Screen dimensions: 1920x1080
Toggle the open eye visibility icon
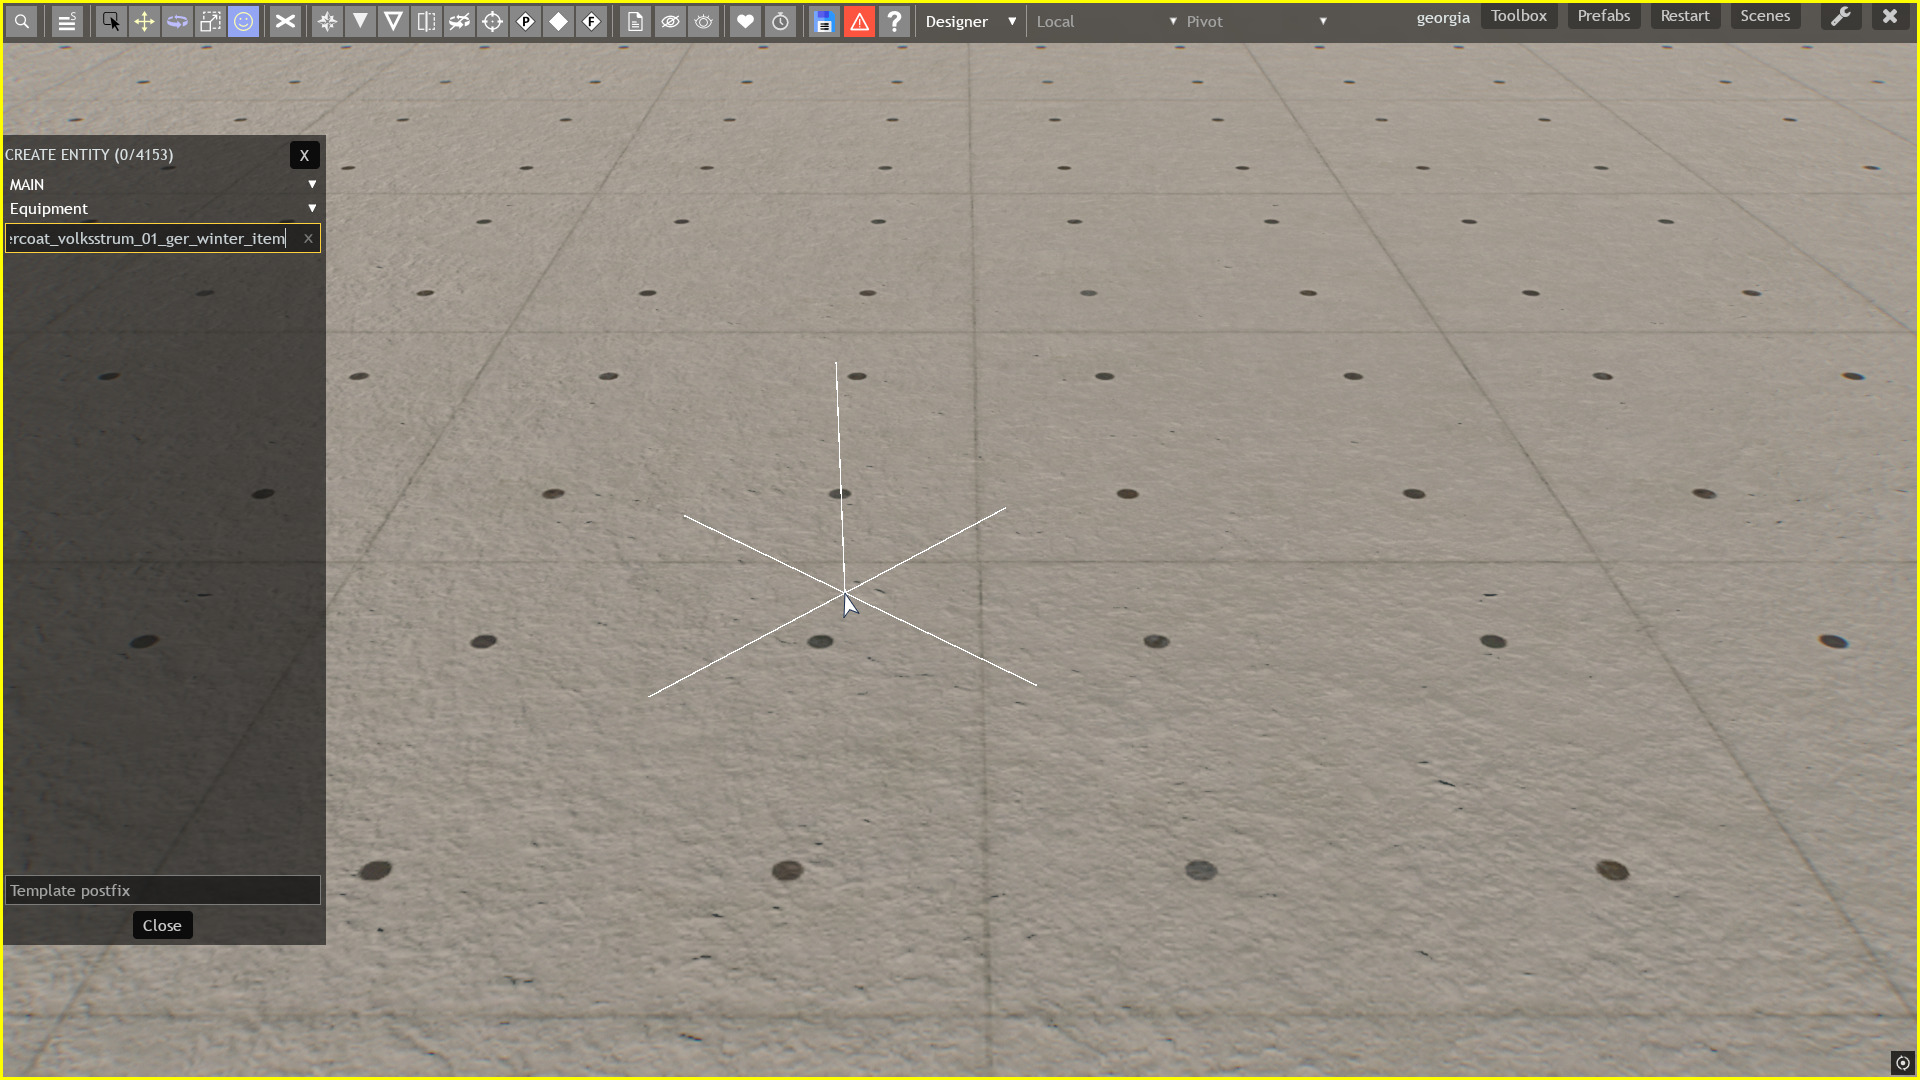point(704,21)
